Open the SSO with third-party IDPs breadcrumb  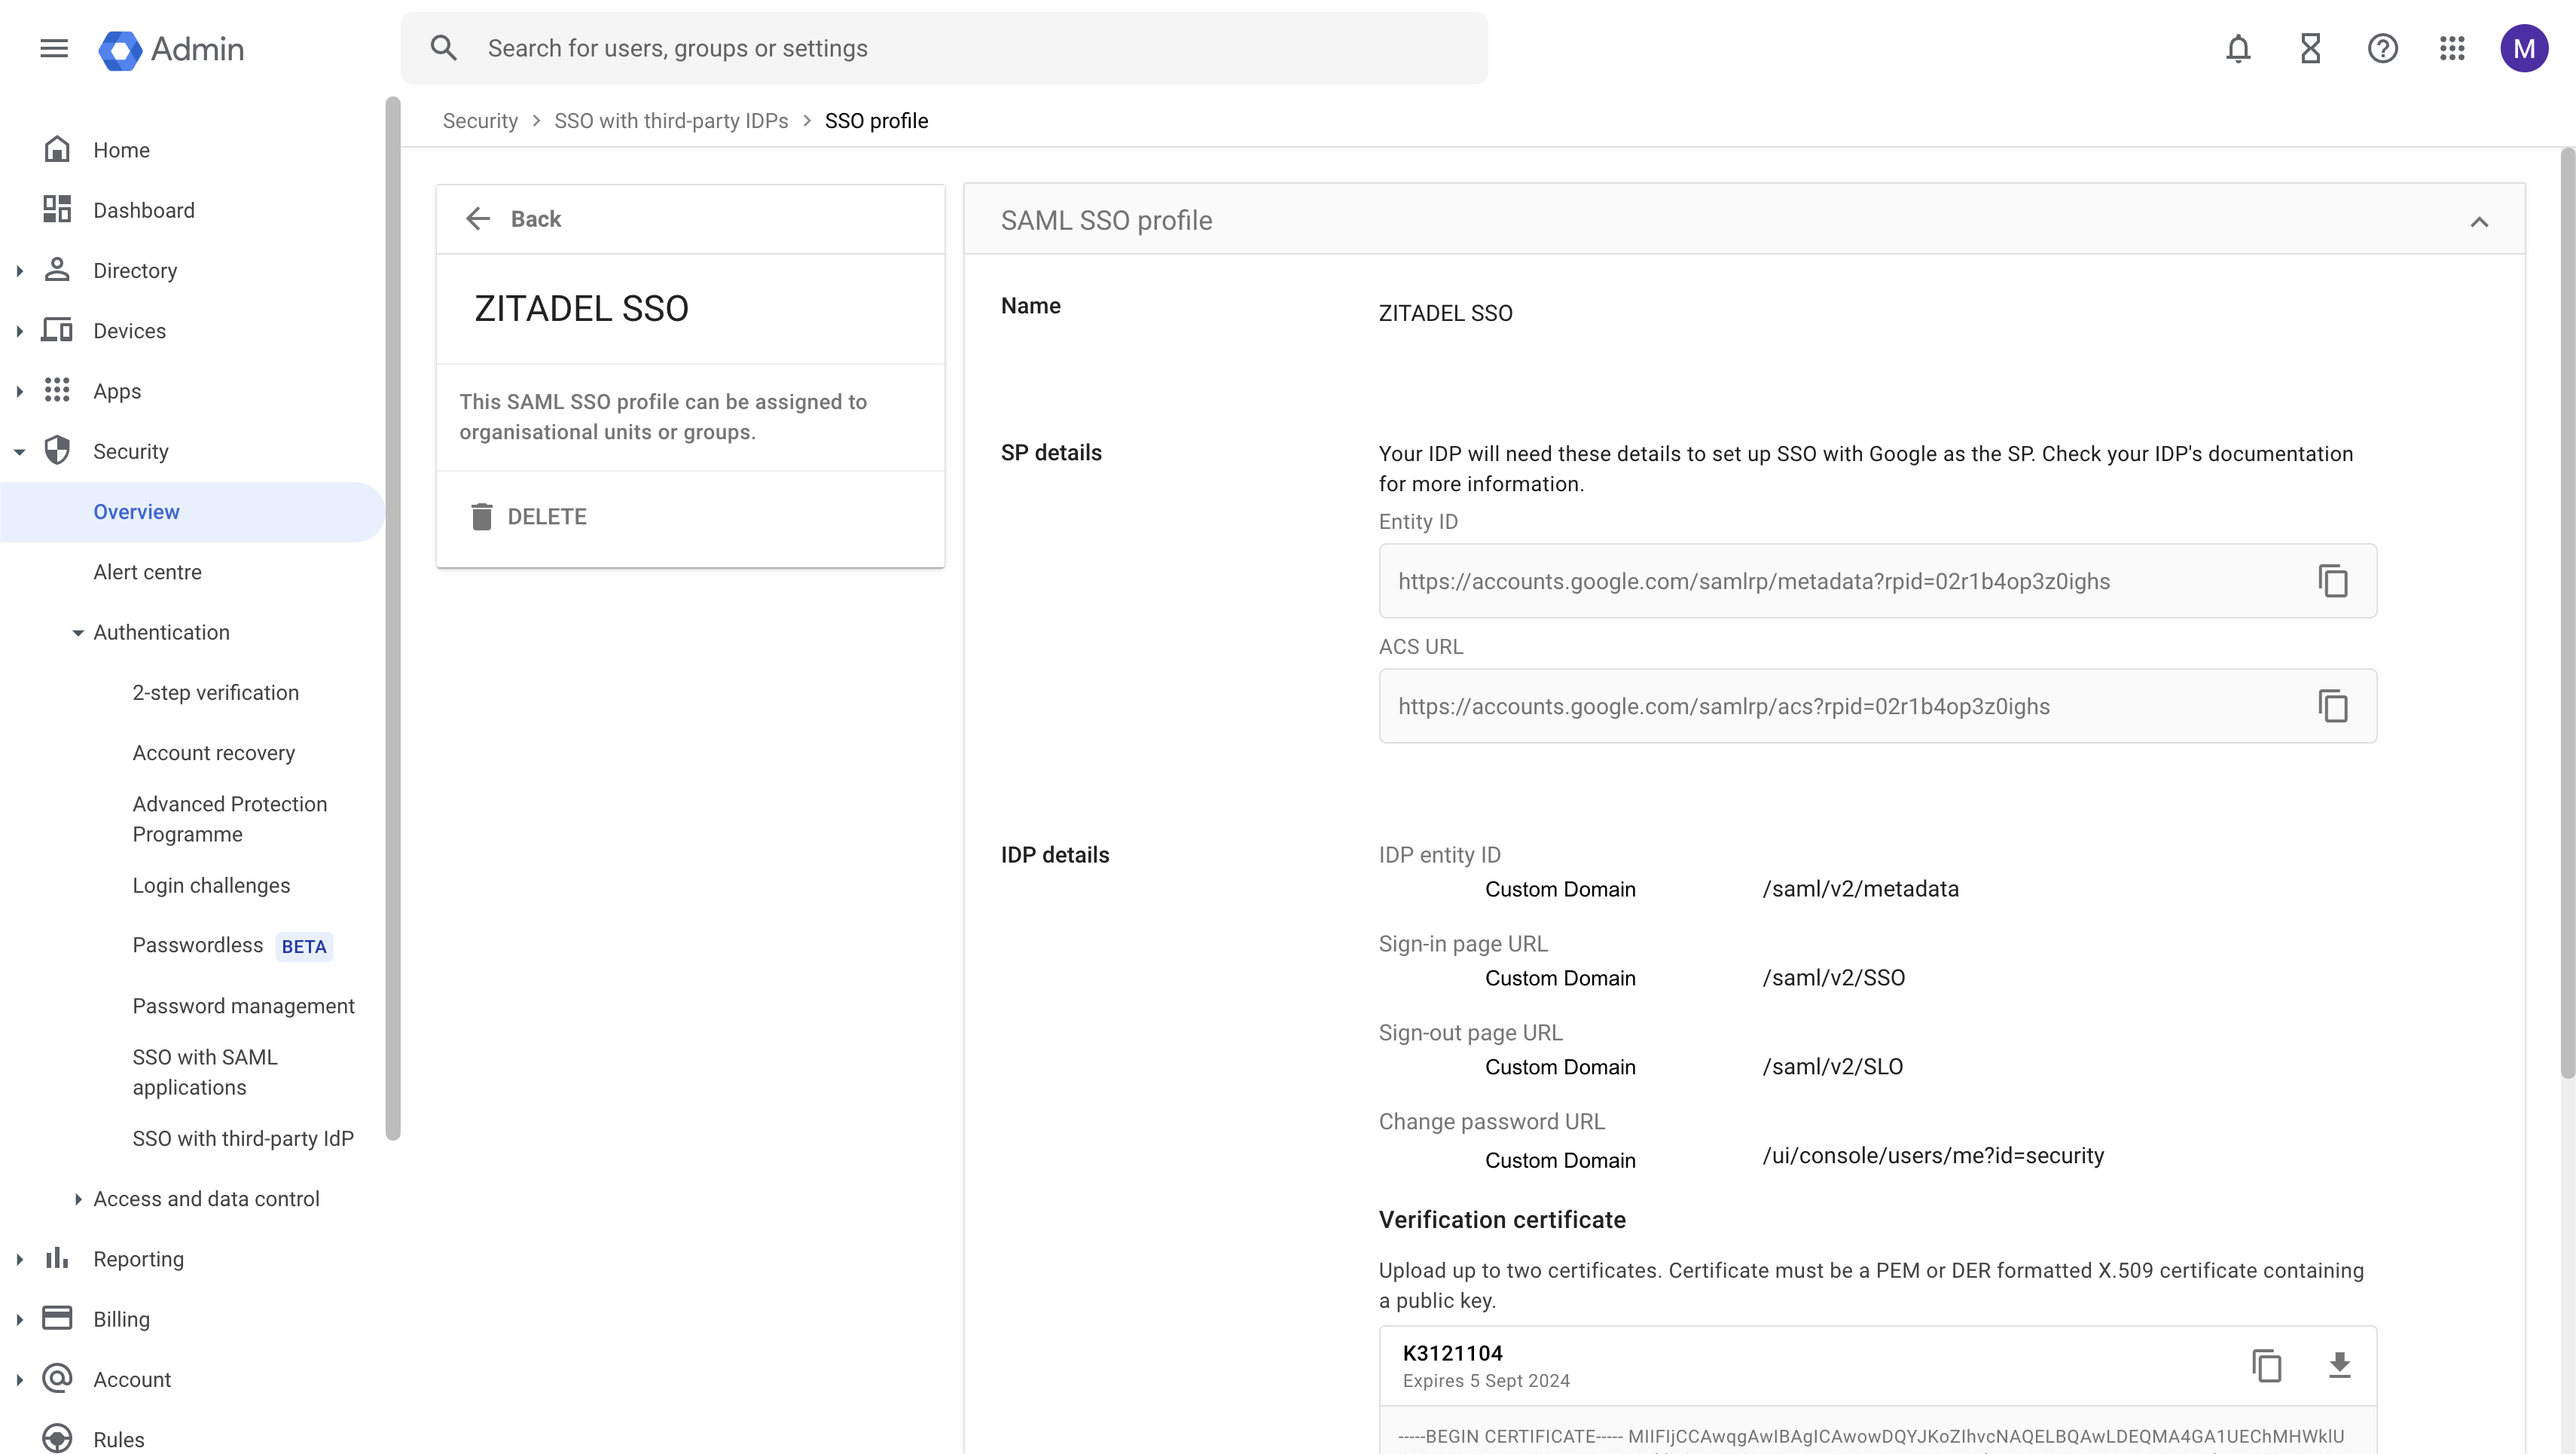(671, 120)
